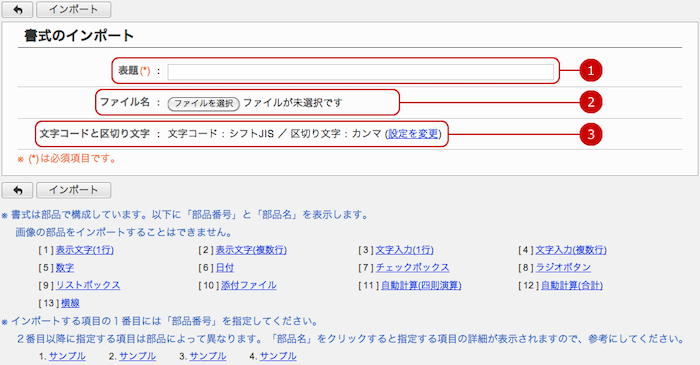Open the 設定を変更 link
Image resolution: width=700 pixels, height=365 pixels.
(x=413, y=134)
